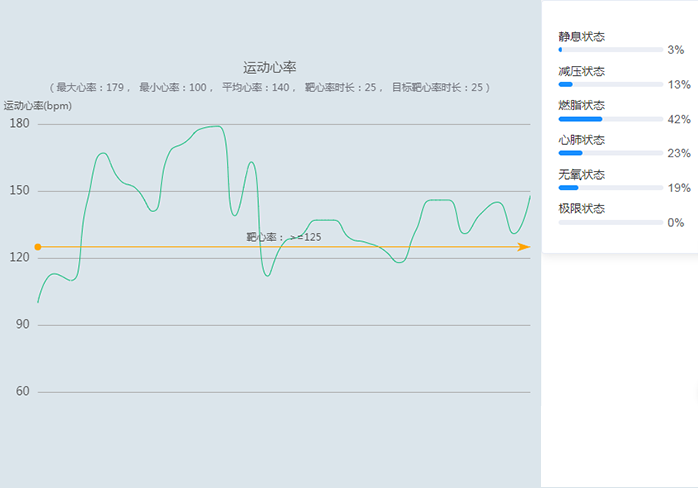The width and height of the screenshot is (698, 488).
Task: Click the empty 极限状态 progress bar
Action: [x=610, y=222]
